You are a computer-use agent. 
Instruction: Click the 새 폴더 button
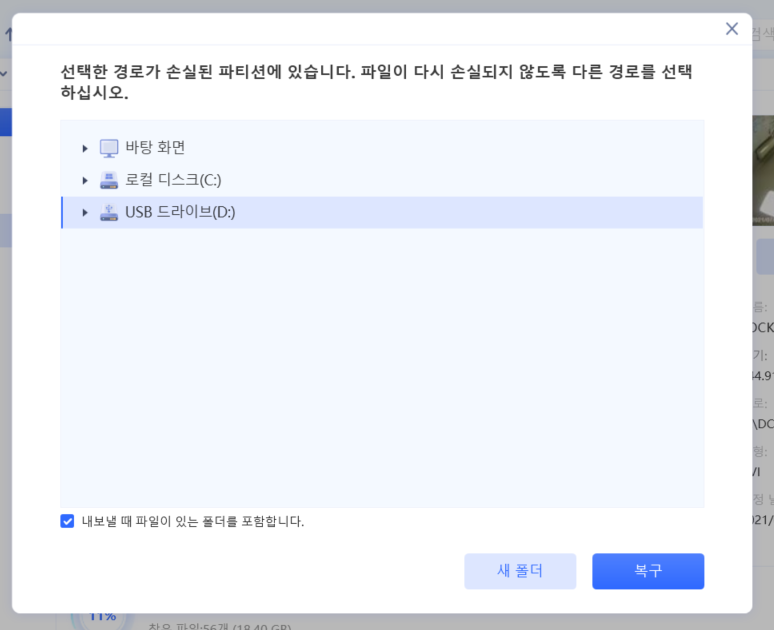[x=520, y=571]
